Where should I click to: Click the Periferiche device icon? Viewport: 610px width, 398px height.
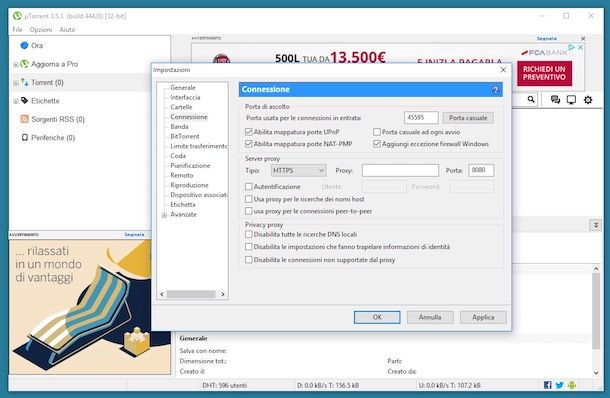point(25,137)
